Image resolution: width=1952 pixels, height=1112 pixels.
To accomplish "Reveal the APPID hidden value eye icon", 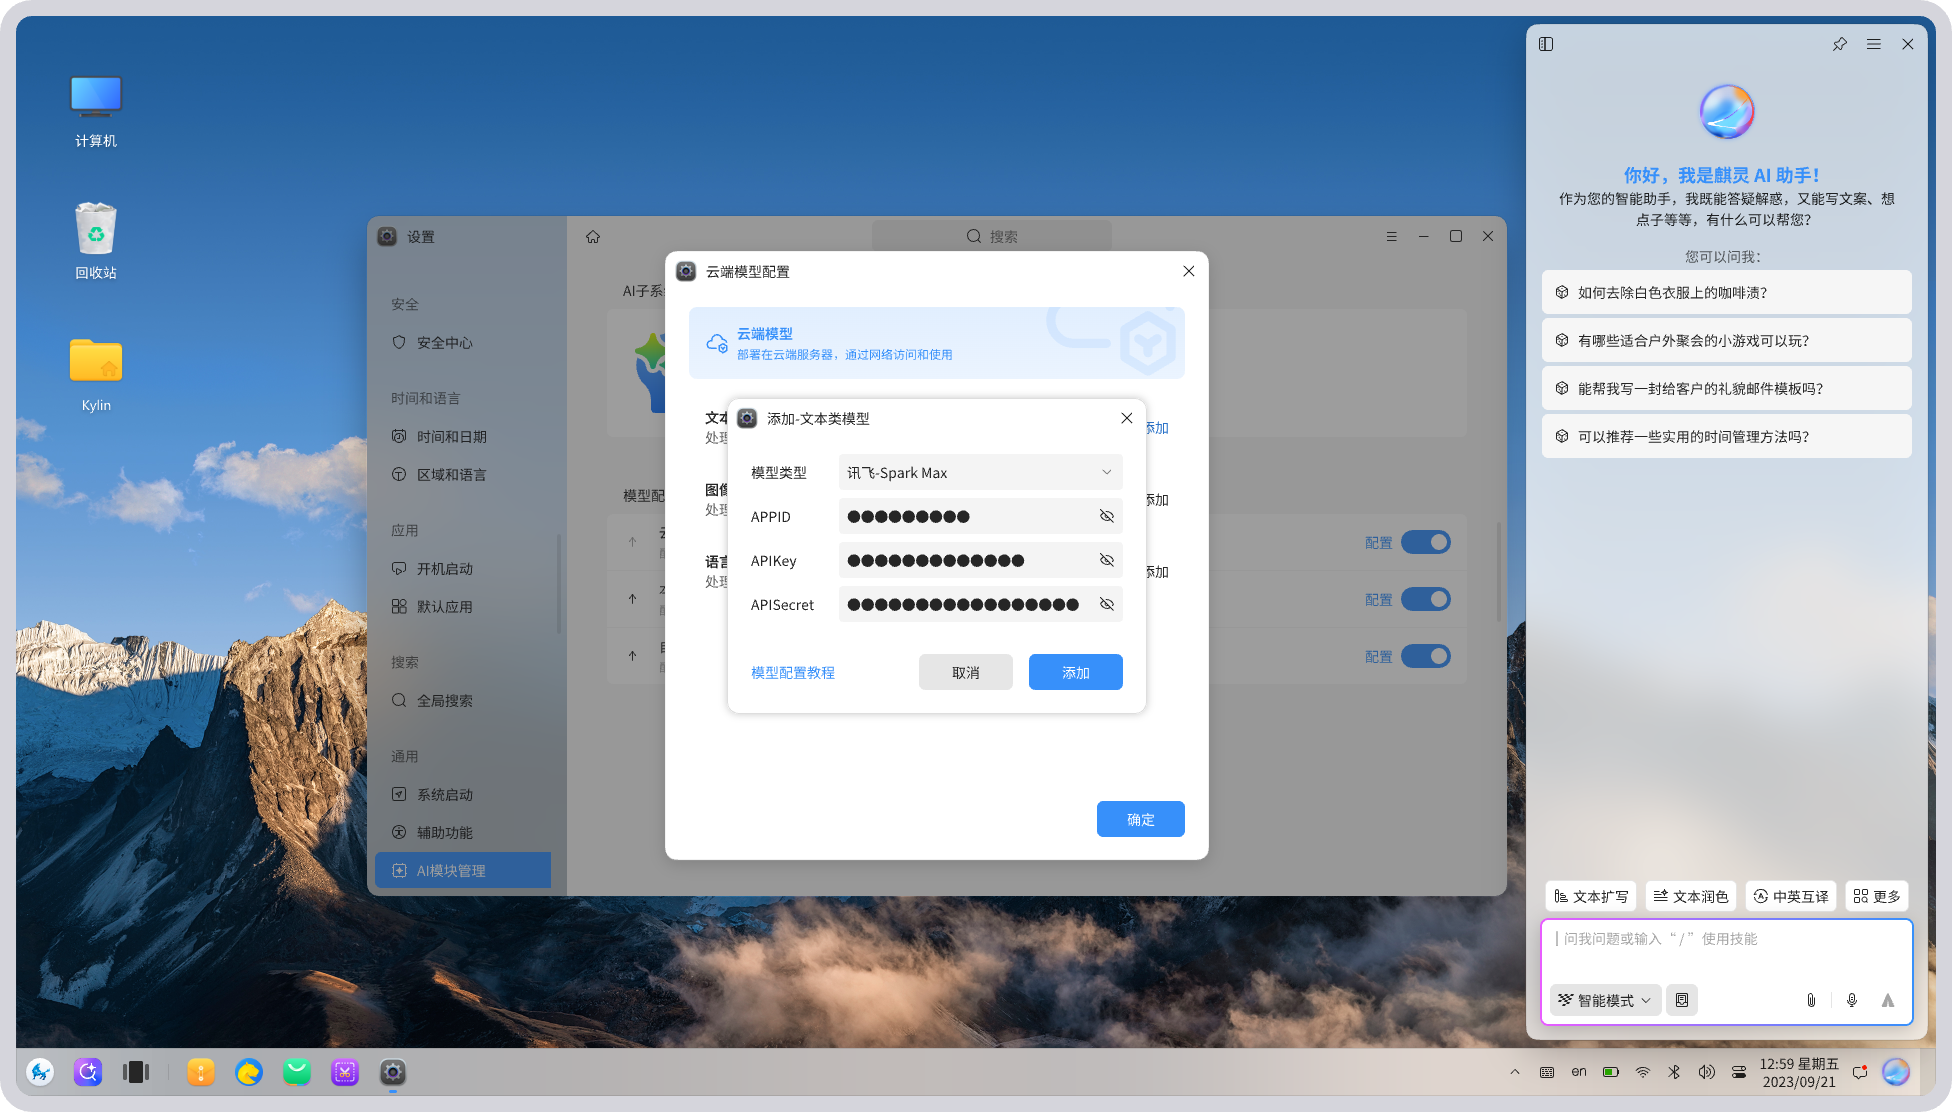I will click(x=1106, y=516).
